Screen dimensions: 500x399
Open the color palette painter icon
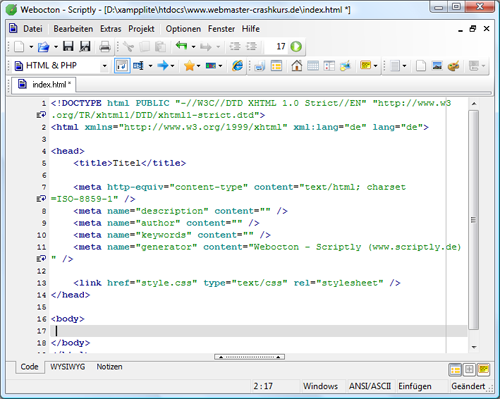453,66
